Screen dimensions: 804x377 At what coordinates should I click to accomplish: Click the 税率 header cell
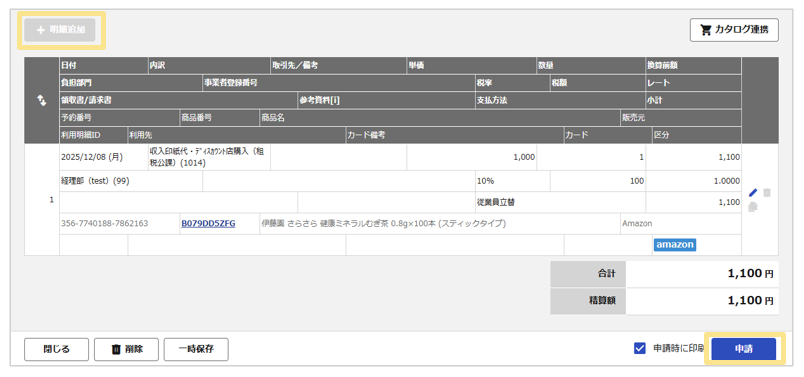[x=512, y=83]
